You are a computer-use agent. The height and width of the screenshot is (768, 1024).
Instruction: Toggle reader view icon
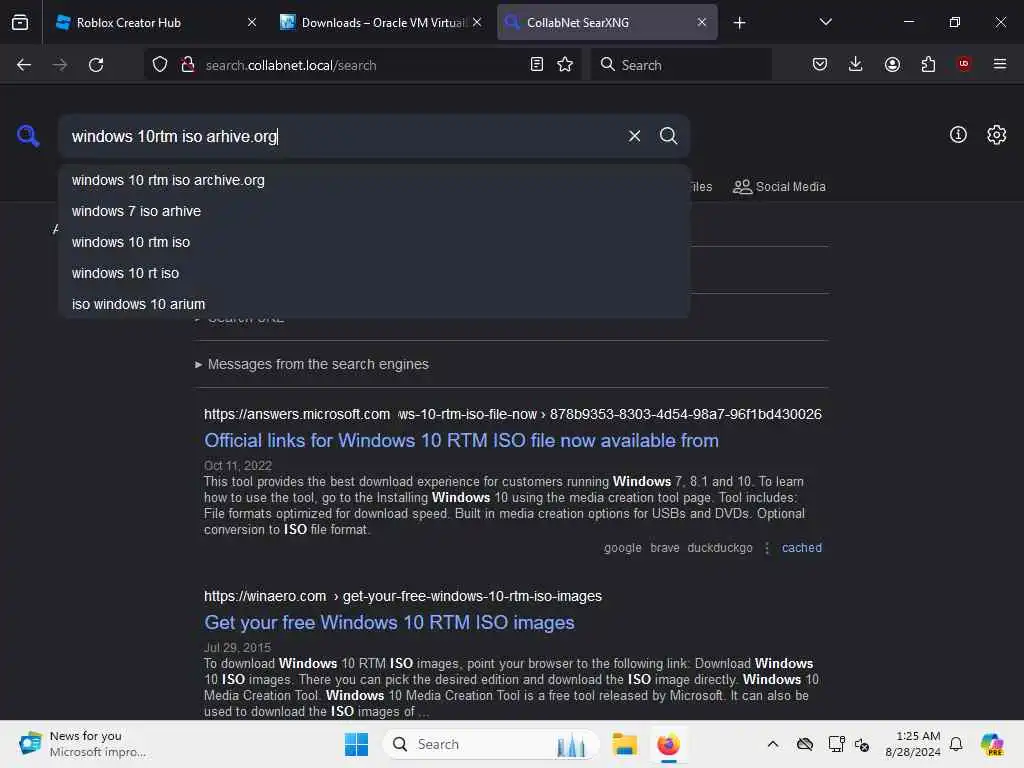point(537,64)
